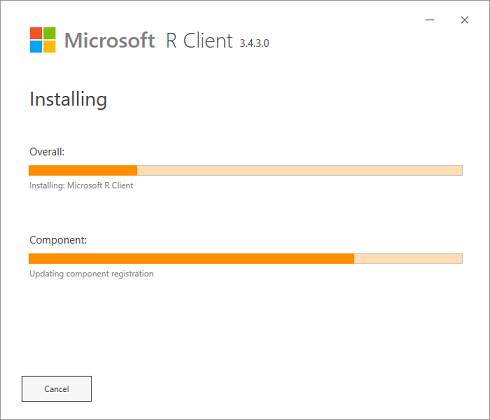Click the blue square of the Microsoft logo
Screen dimensions: 490x420
point(36,47)
